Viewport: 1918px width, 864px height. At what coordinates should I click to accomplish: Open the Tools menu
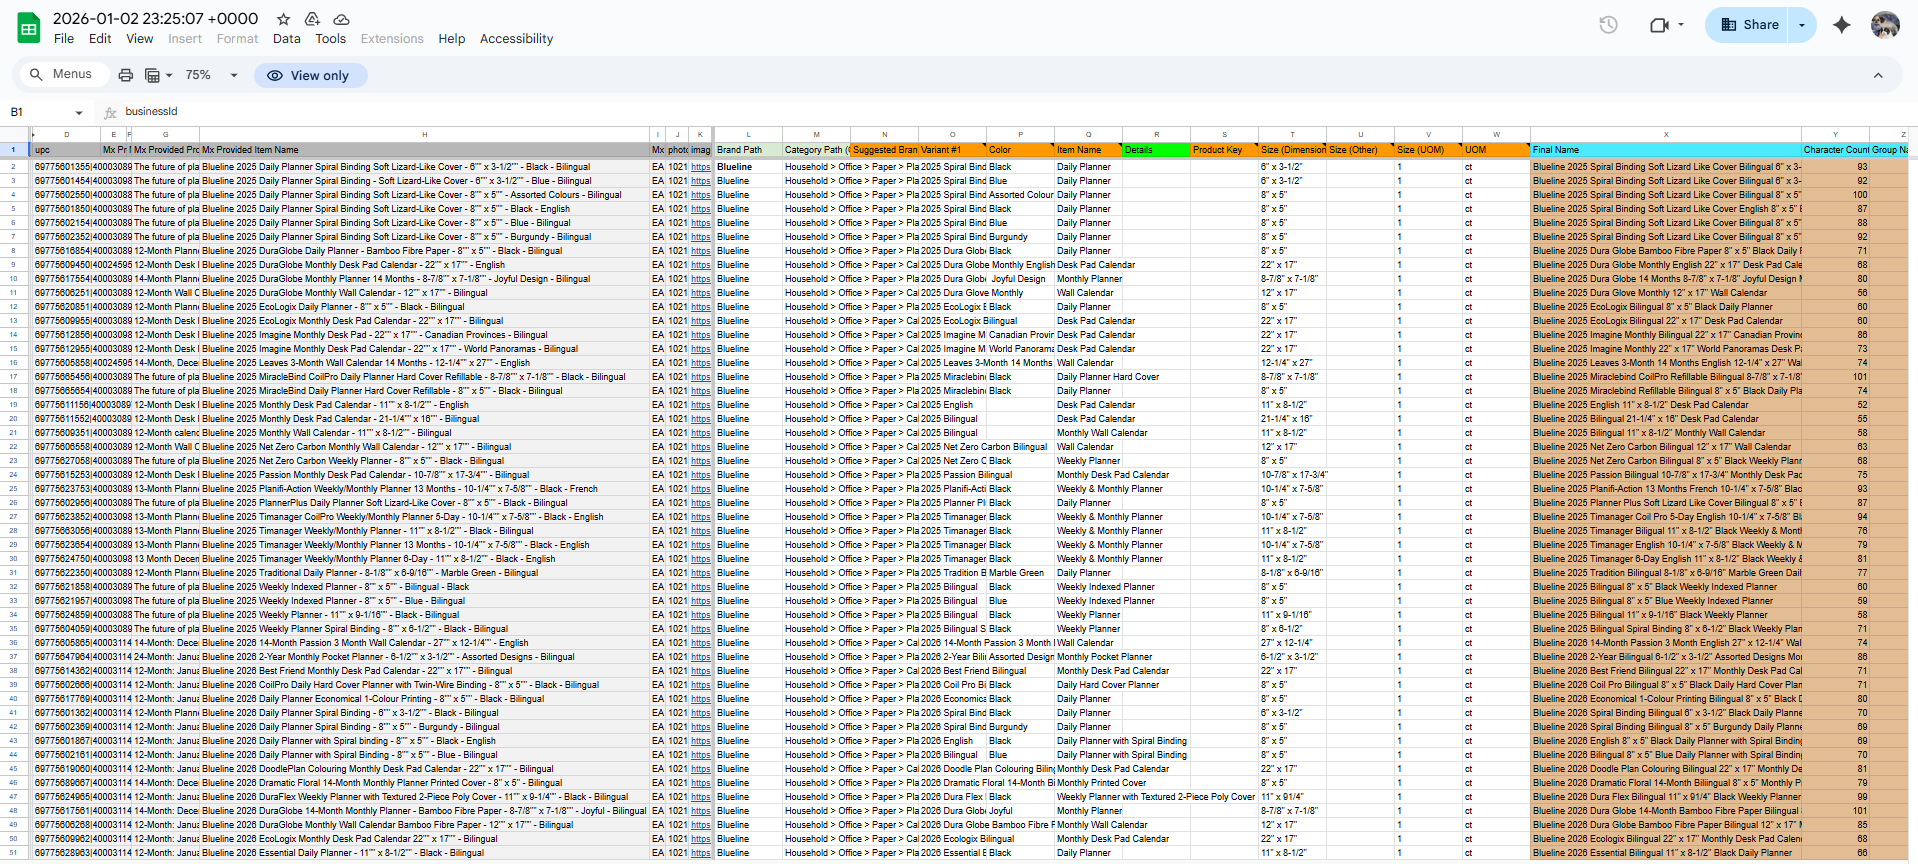[331, 39]
